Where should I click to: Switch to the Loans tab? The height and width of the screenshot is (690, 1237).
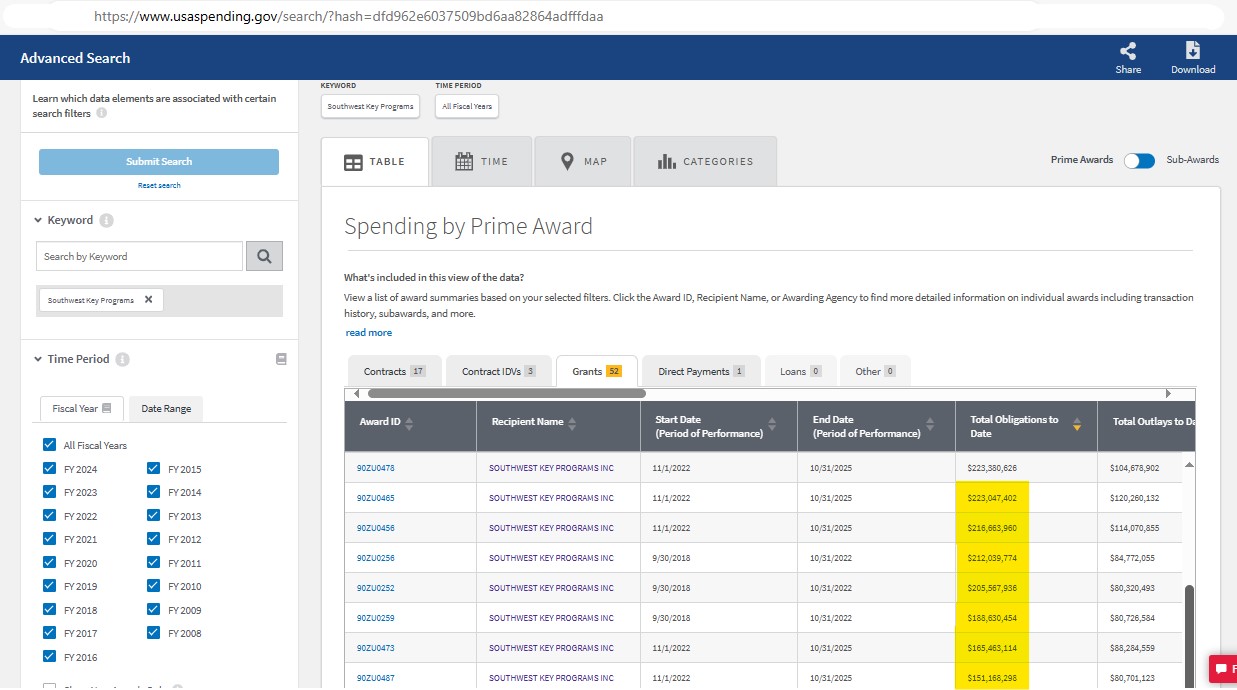point(800,371)
